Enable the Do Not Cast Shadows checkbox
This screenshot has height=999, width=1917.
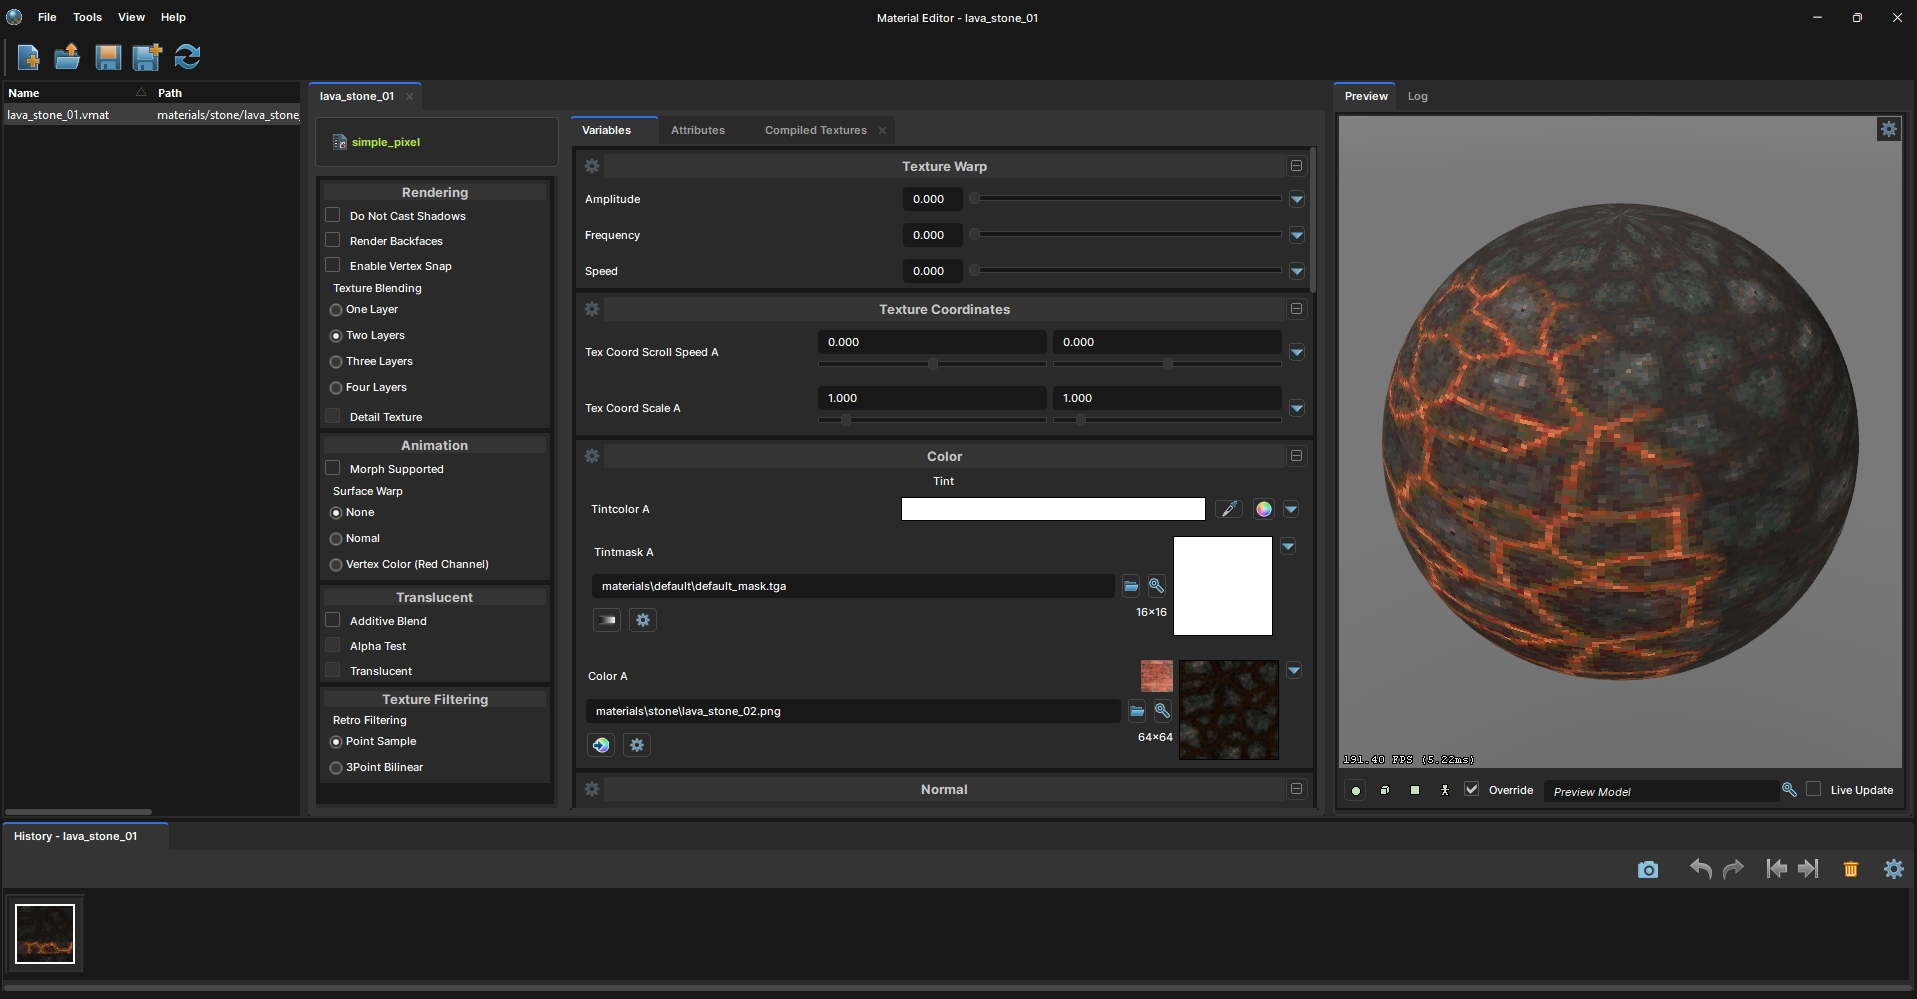click(x=333, y=215)
